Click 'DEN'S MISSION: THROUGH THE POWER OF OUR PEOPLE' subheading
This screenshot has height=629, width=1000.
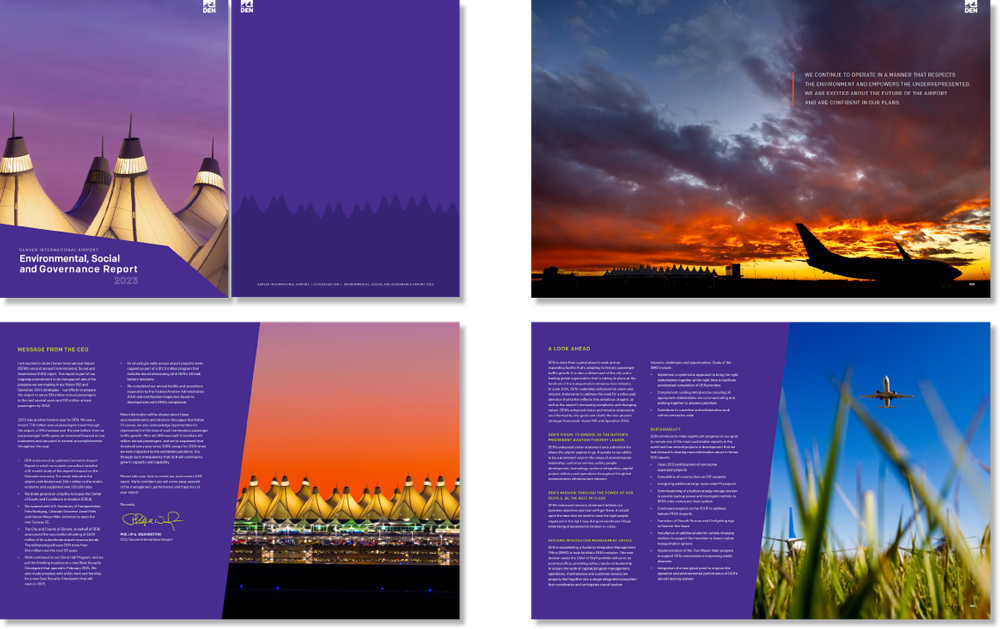[591, 495]
